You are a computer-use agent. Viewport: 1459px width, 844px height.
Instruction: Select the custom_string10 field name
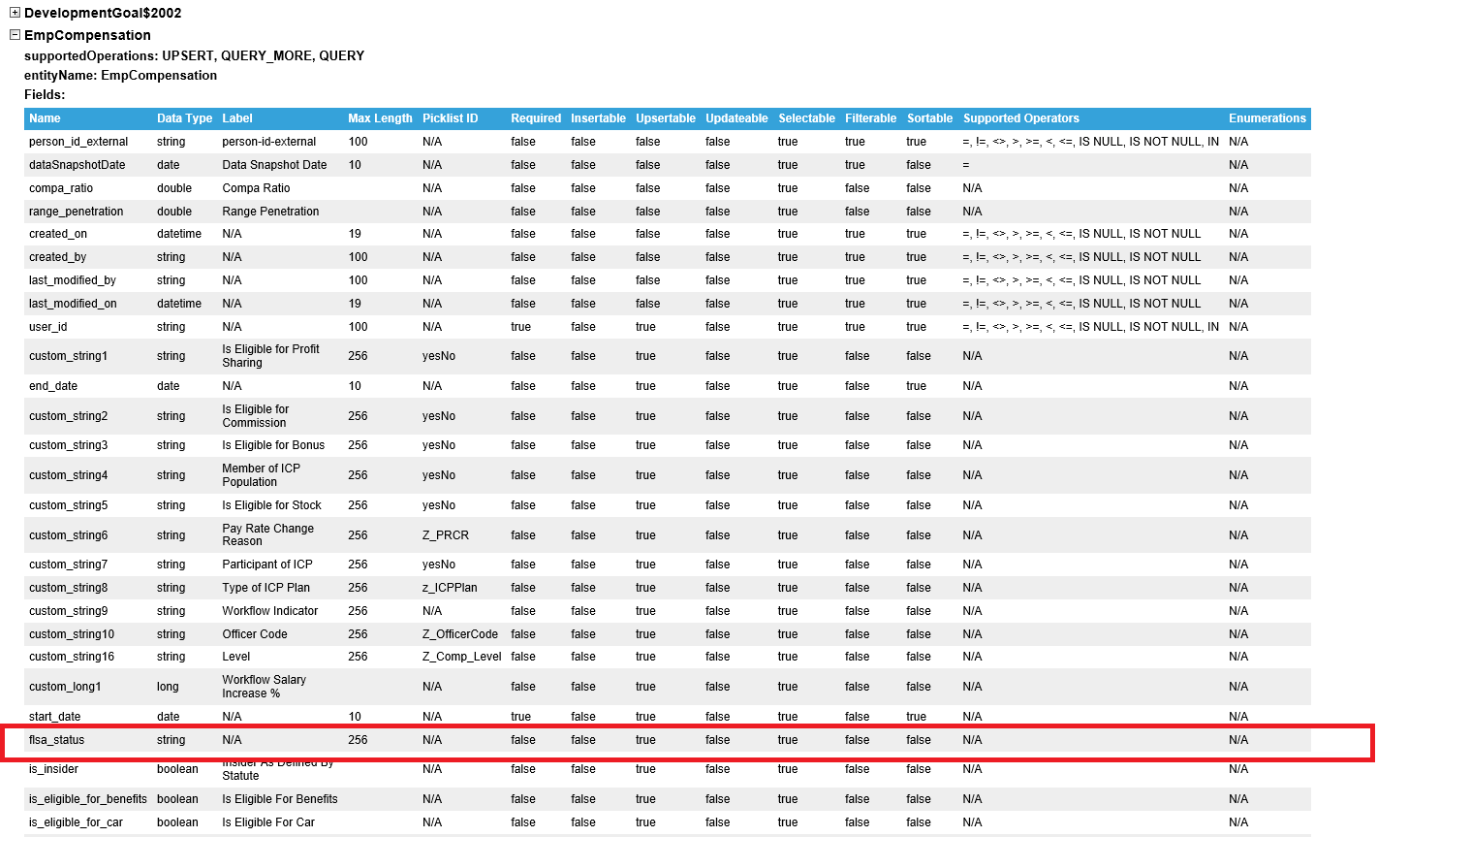pos(71,634)
